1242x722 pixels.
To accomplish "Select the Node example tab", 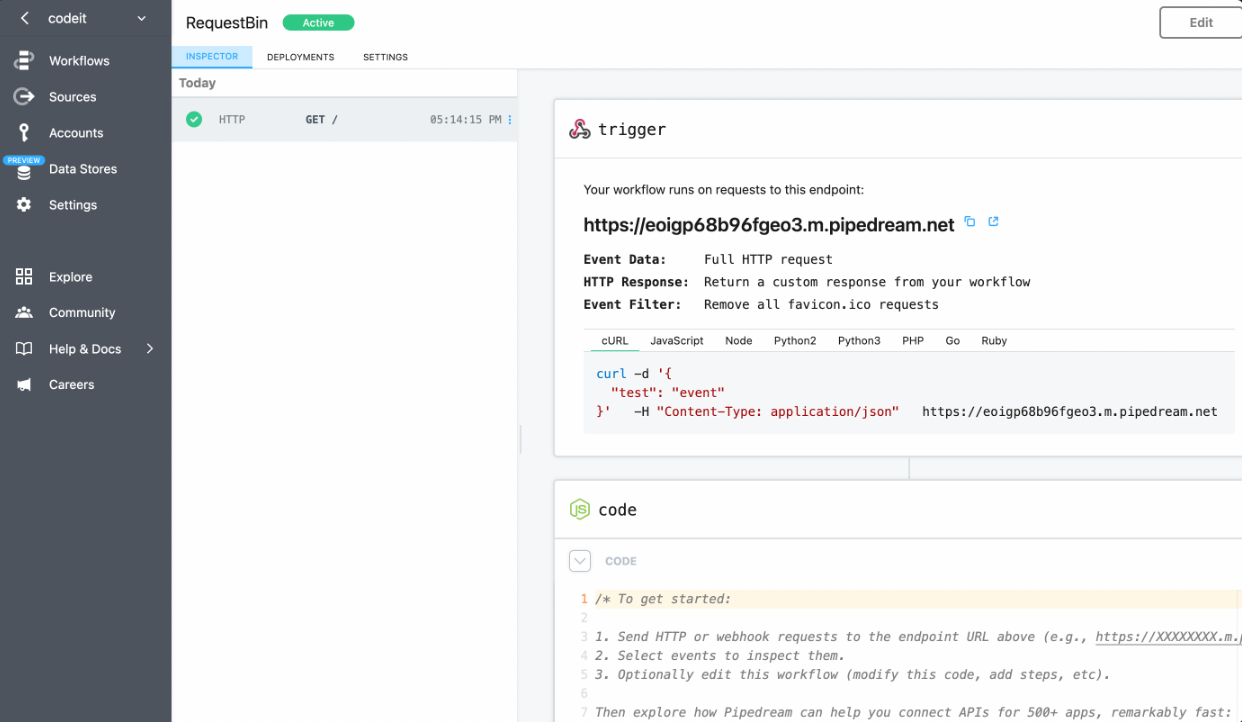I will (739, 341).
